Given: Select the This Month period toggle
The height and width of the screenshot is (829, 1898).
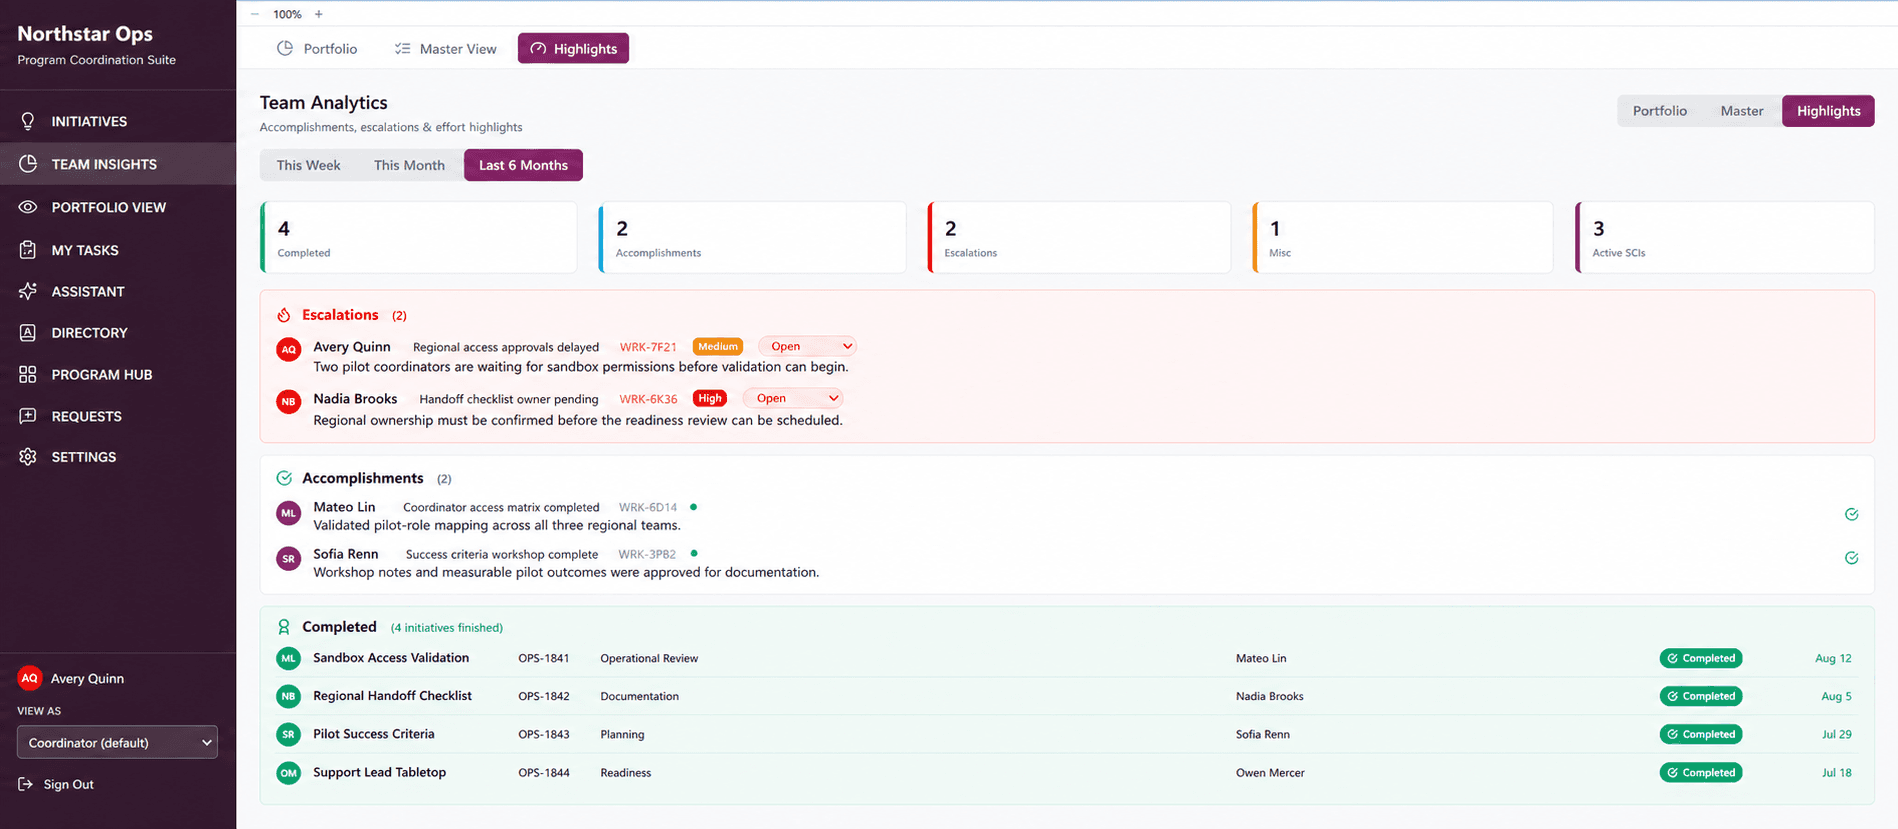Looking at the screenshot, I should (409, 165).
